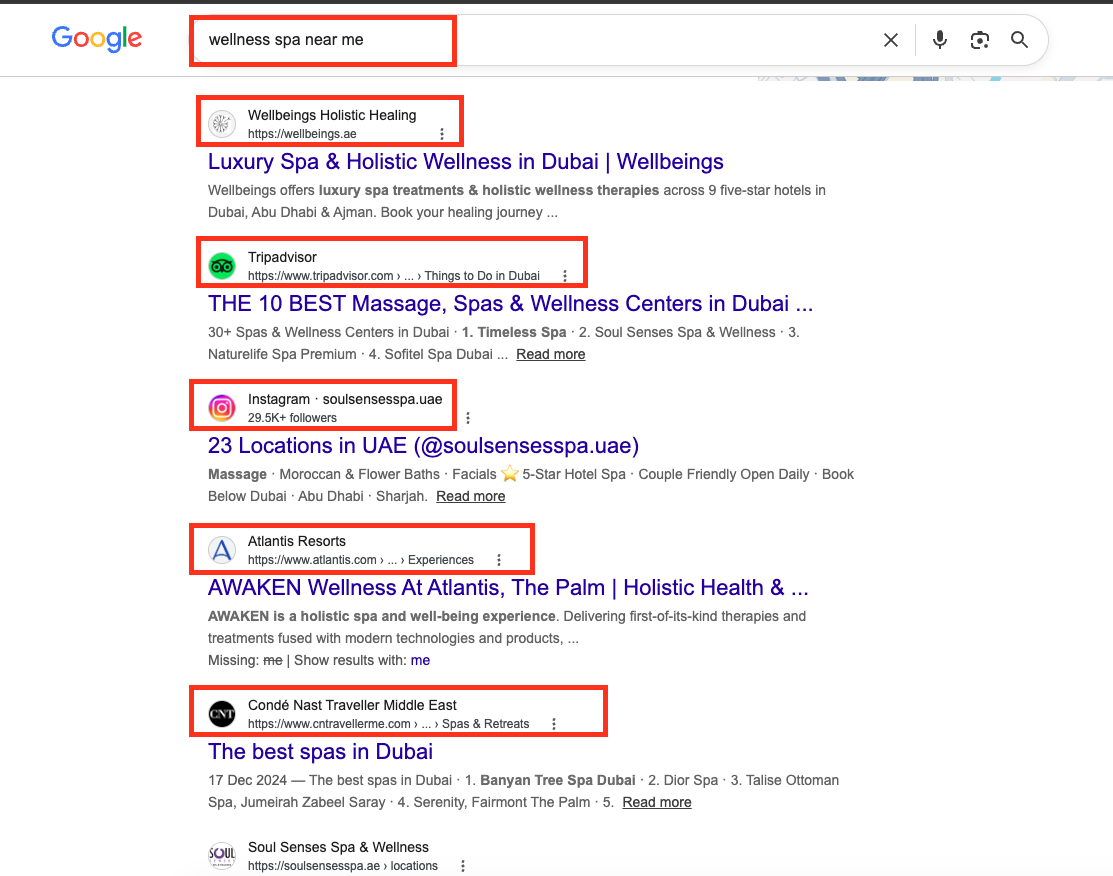Open 'THE 10 BEST Massage, Spas' link
The height and width of the screenshot is (876, 1113).
tap(510, 304)
